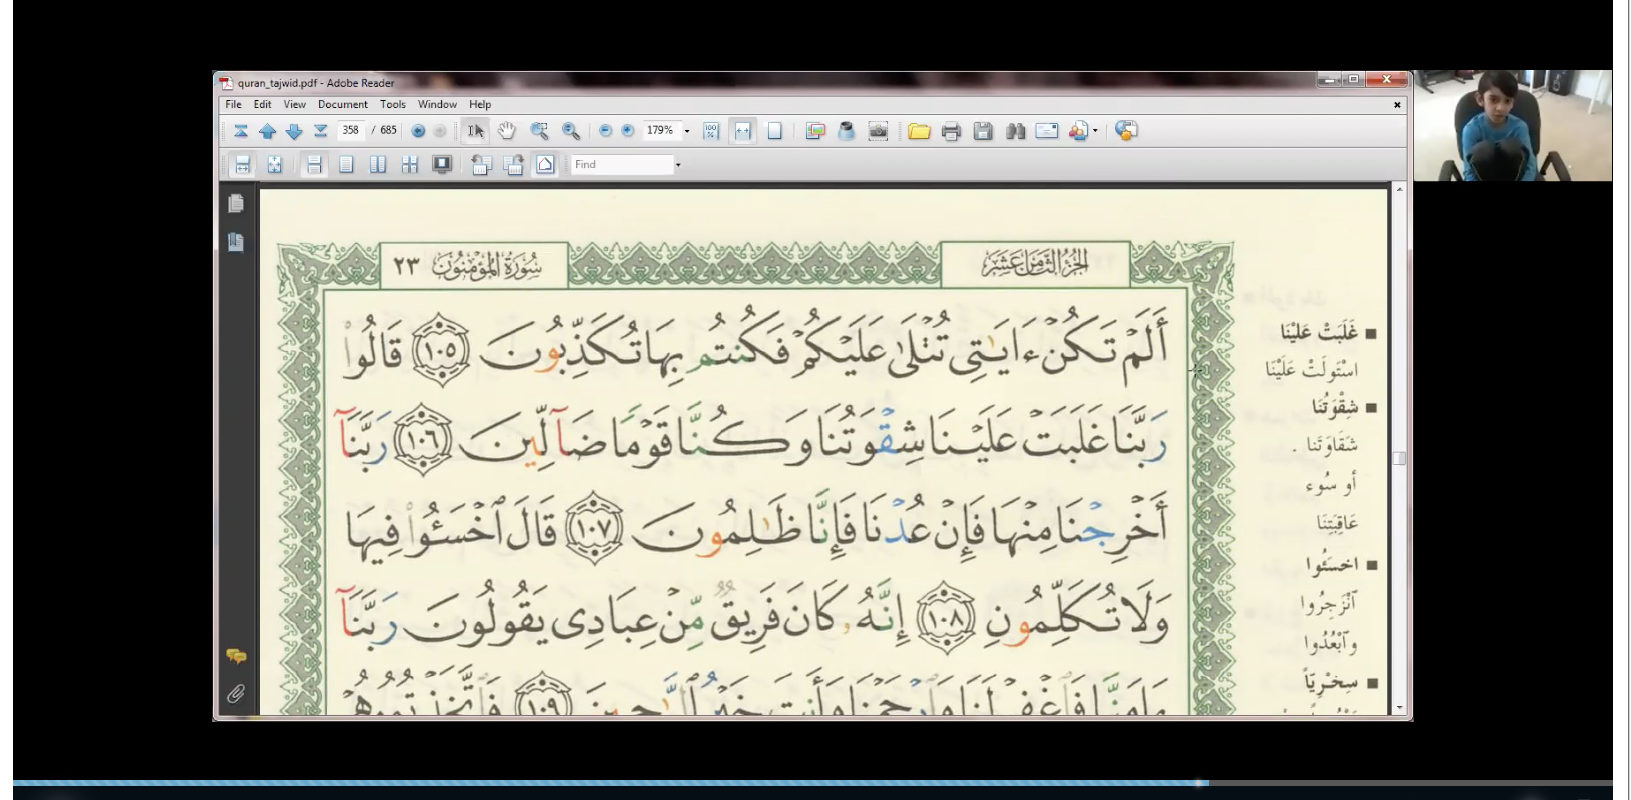Open the Edit menu

coord(262,104)
